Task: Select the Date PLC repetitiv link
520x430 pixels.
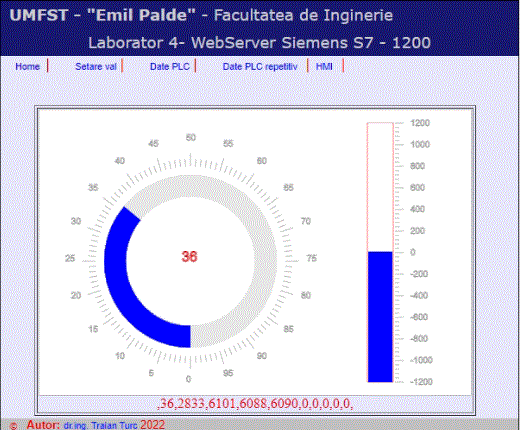Action: 260,67
